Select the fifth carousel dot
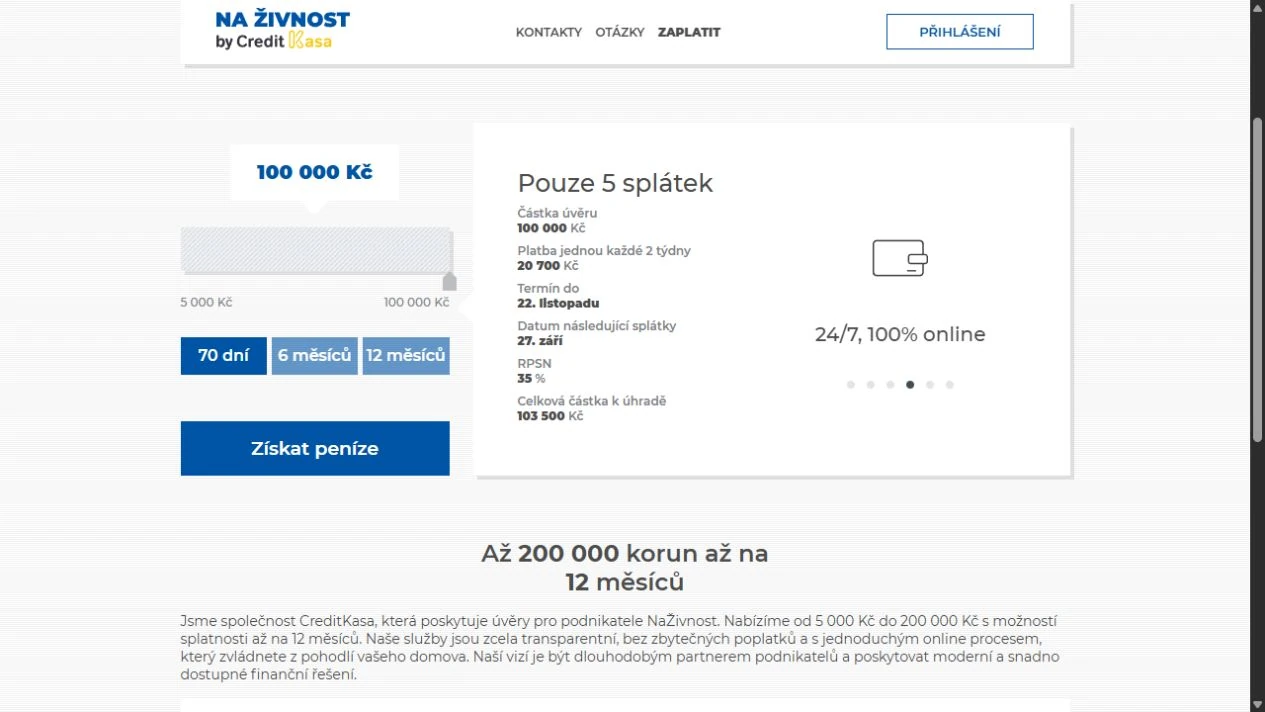This screenshot has height=712, width=1265. pos(930,385)
